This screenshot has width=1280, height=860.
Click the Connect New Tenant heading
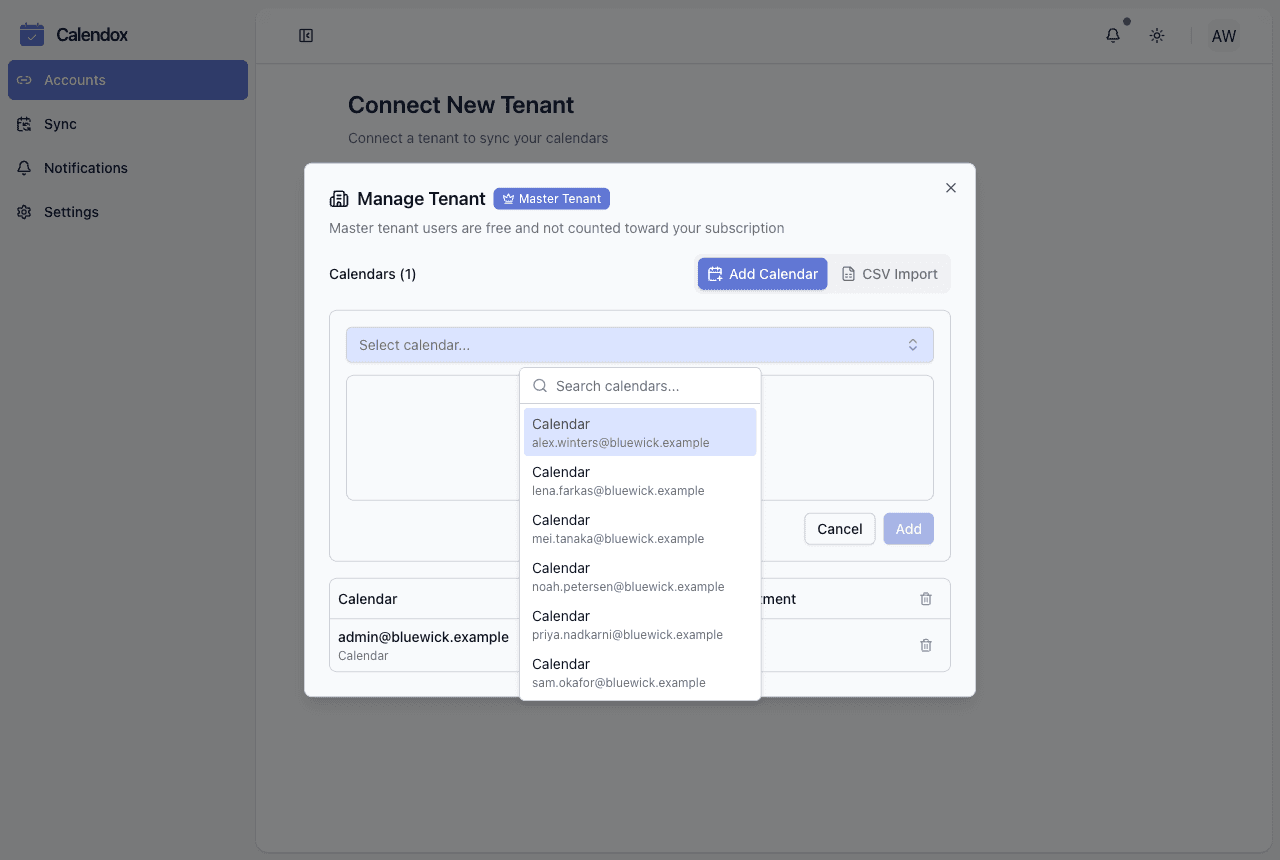[x=461, y=105]
